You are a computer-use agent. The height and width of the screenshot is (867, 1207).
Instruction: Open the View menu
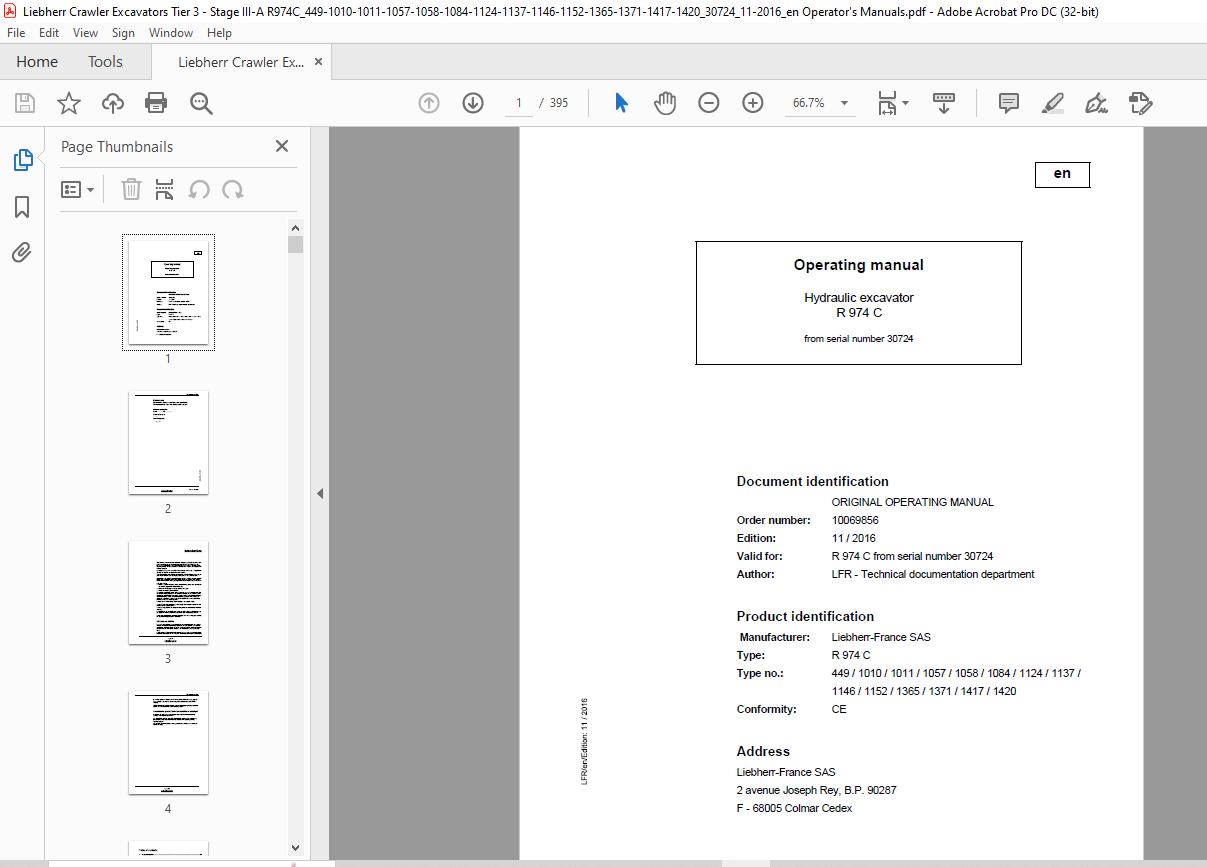tap(86, 33)
